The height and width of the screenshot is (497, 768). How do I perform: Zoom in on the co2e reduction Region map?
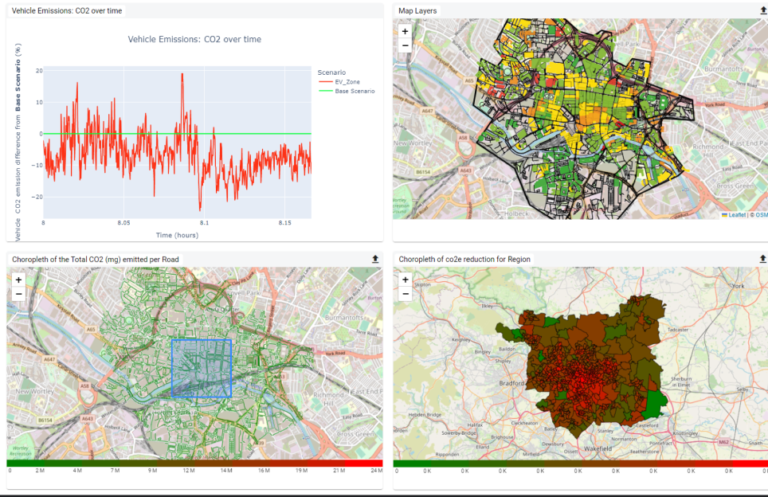(x=405, y=280)
